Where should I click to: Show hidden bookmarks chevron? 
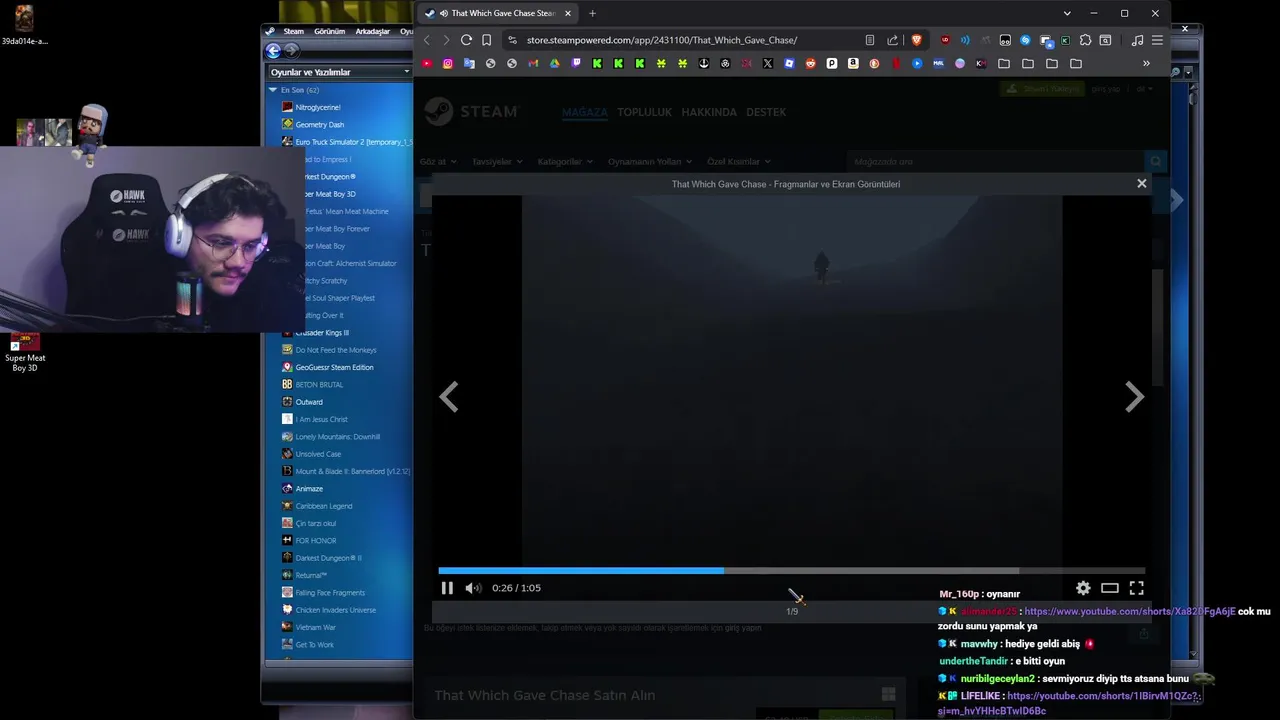click(1146, 63)
